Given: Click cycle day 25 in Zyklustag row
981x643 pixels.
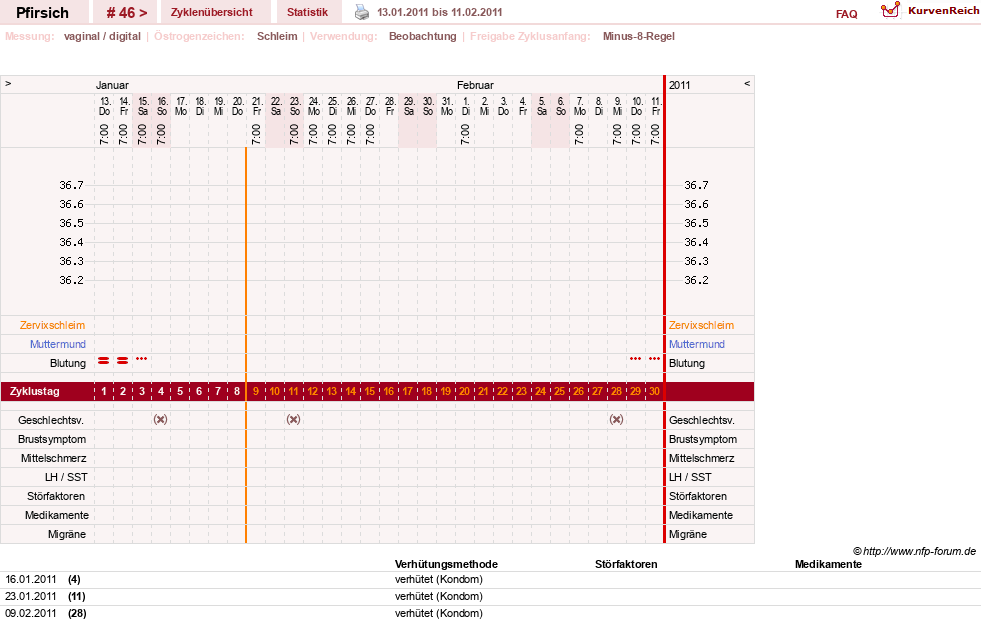Looking at the screenshot, I should tap(559, 392).
